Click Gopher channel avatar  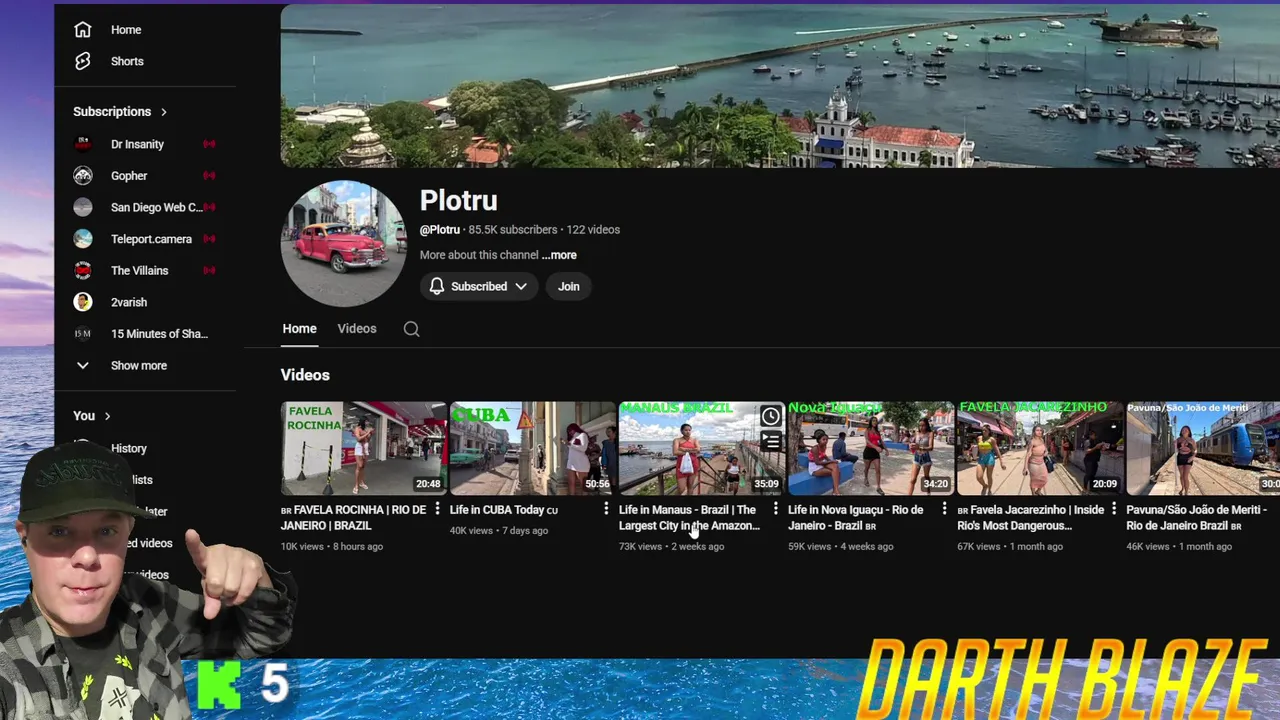pyautogui.click(x=83, y=176)
